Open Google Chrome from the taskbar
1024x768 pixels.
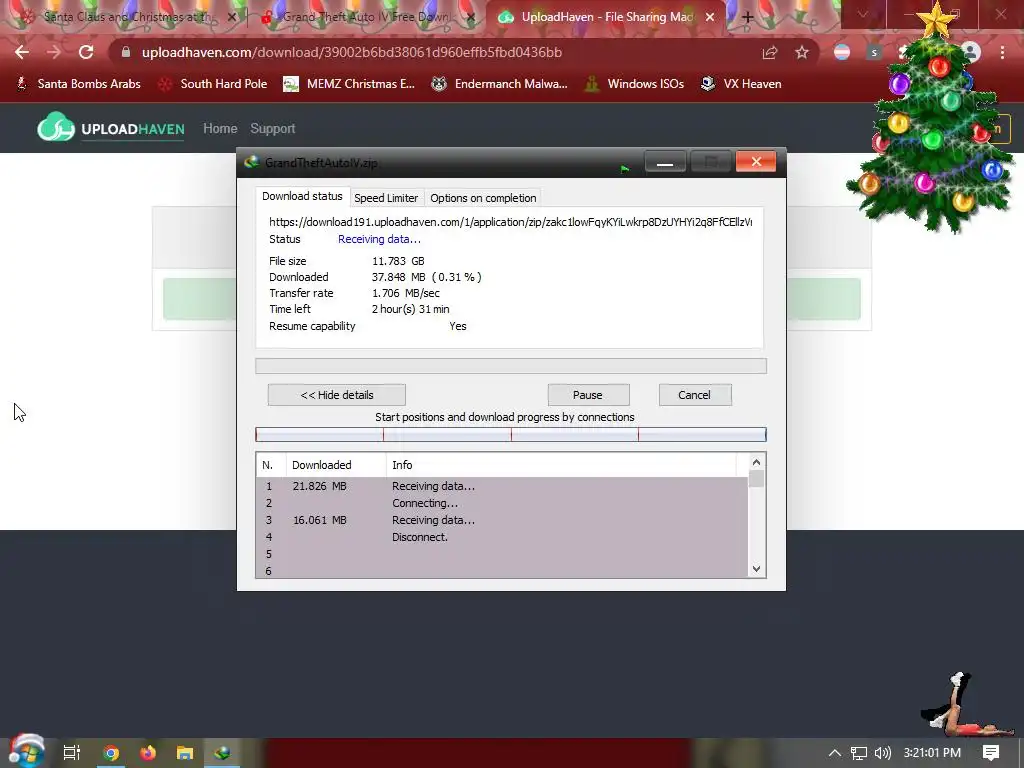click(x=111, y=753)
